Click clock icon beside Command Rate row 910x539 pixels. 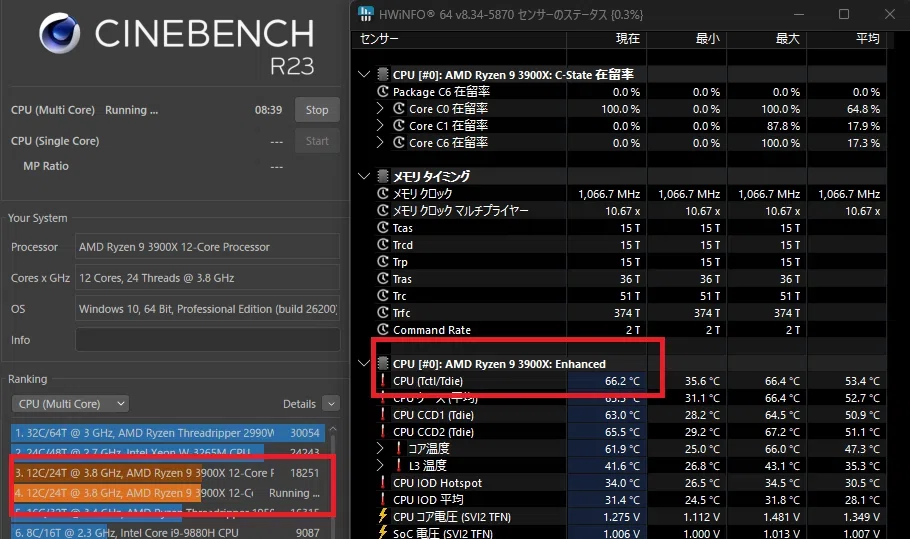point(382,330)
